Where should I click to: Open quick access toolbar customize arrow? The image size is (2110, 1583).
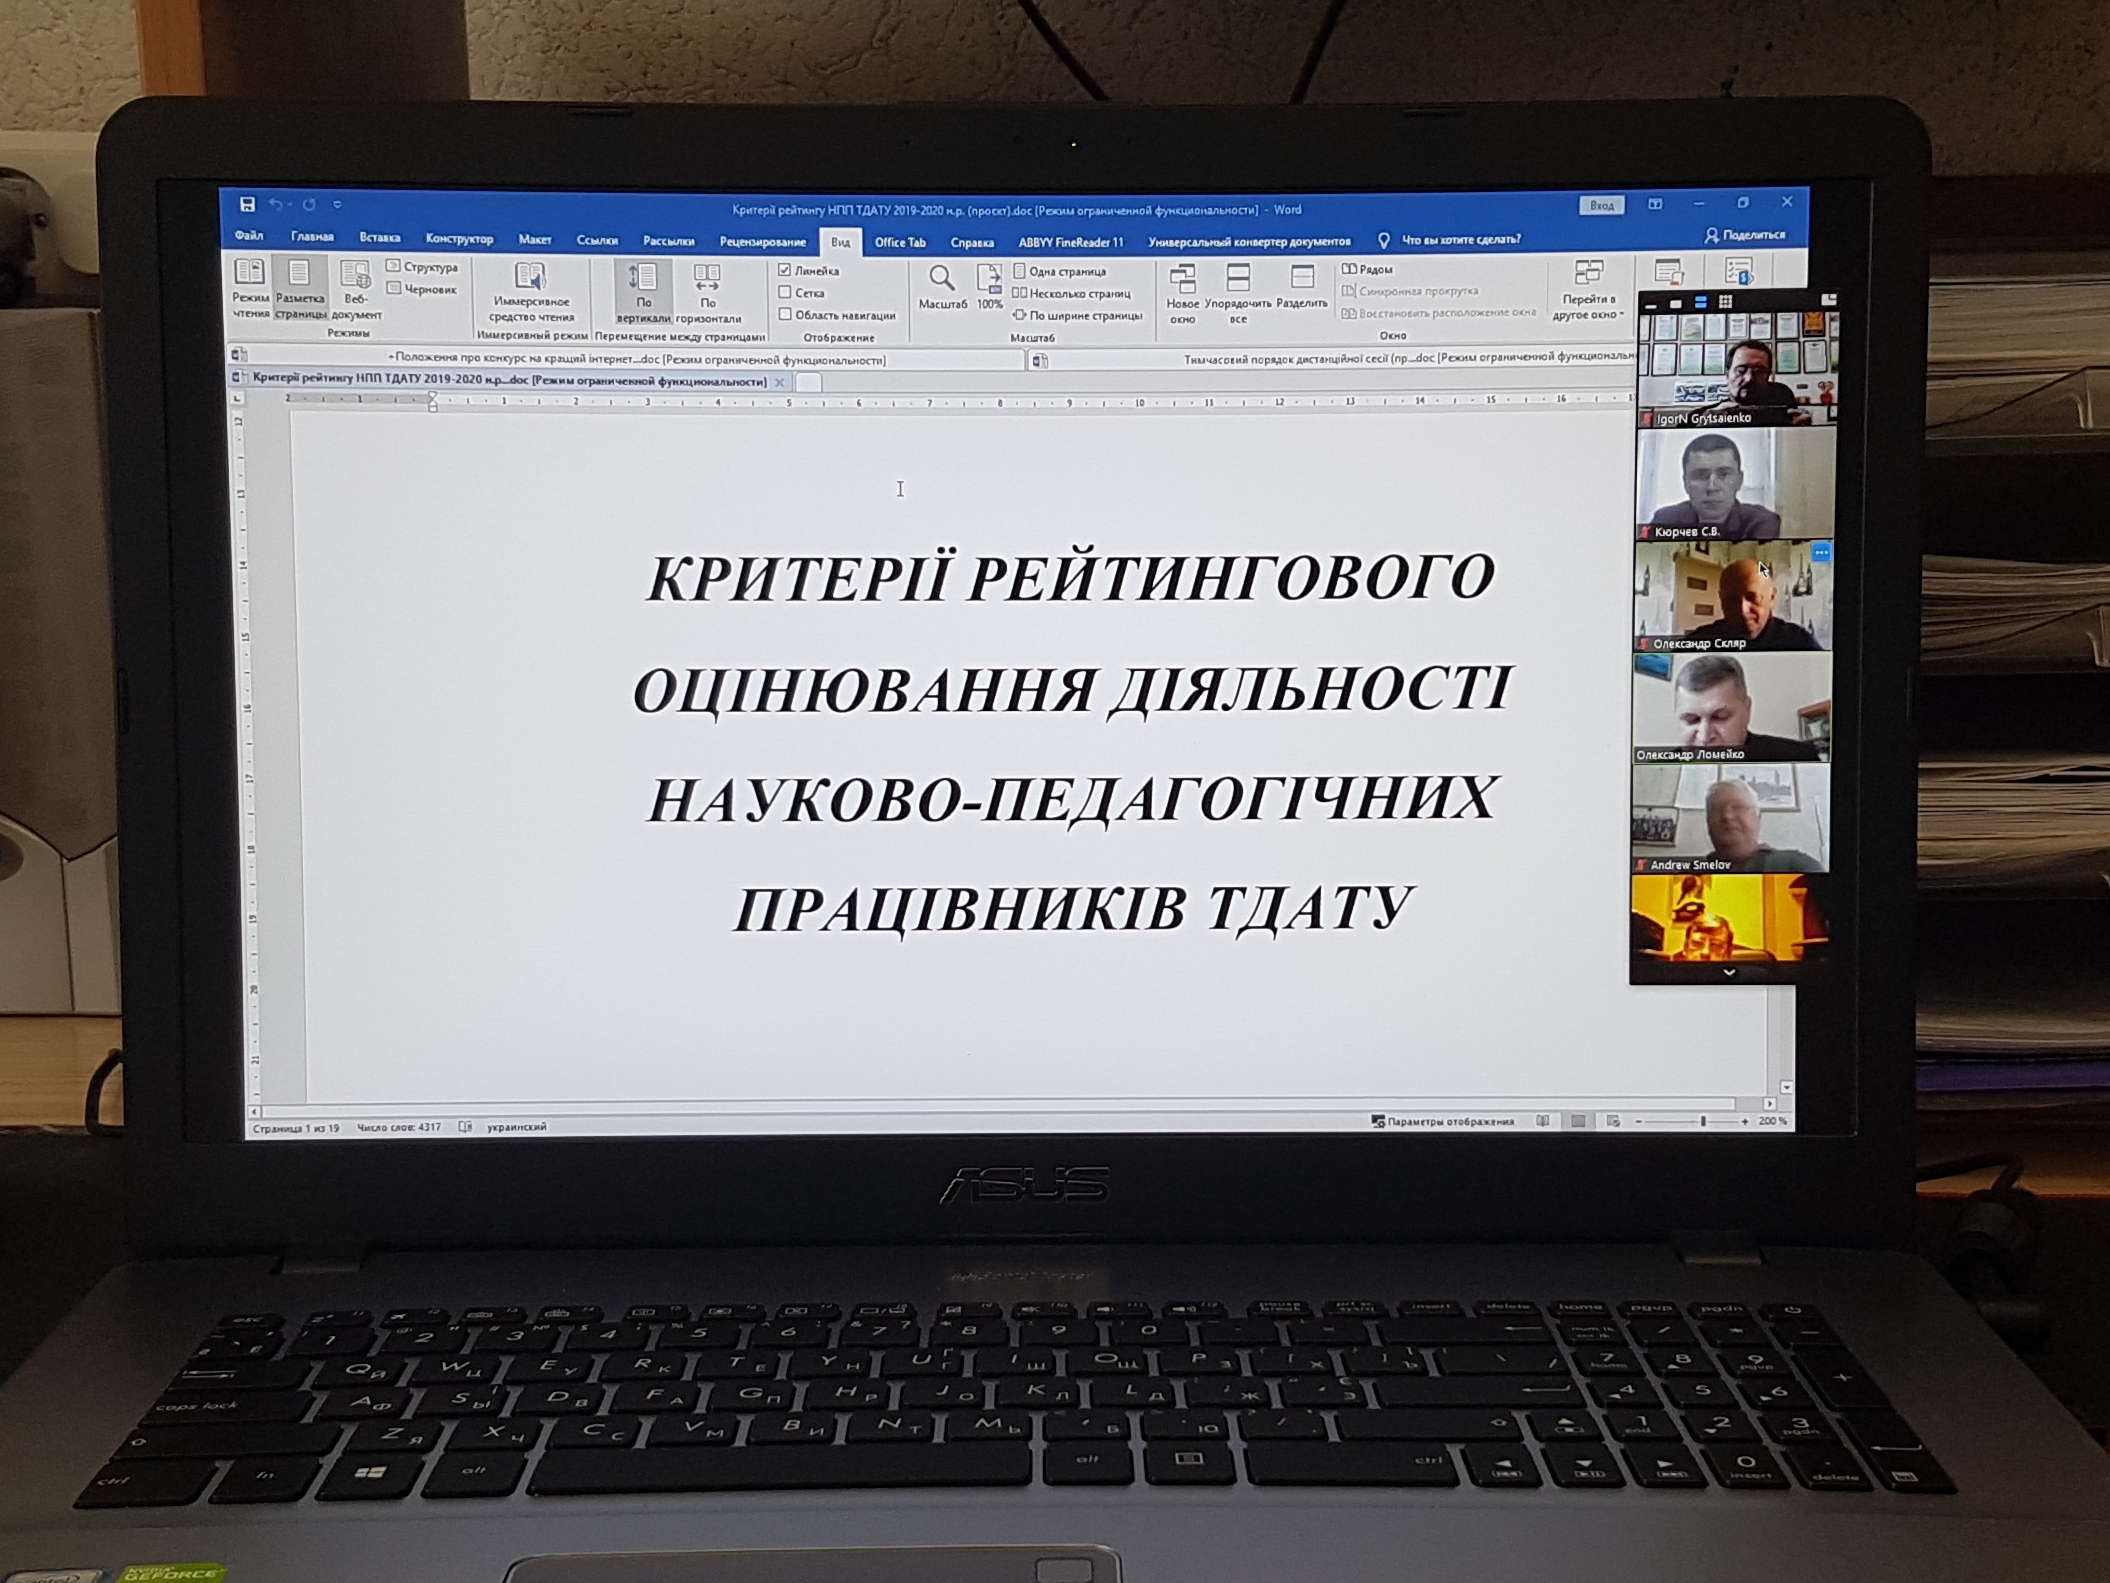tap(338, 205)
